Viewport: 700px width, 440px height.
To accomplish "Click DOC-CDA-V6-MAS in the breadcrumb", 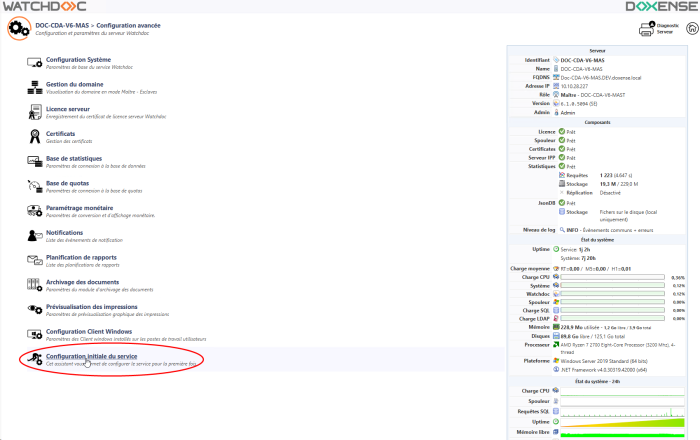I will [66, 21].
